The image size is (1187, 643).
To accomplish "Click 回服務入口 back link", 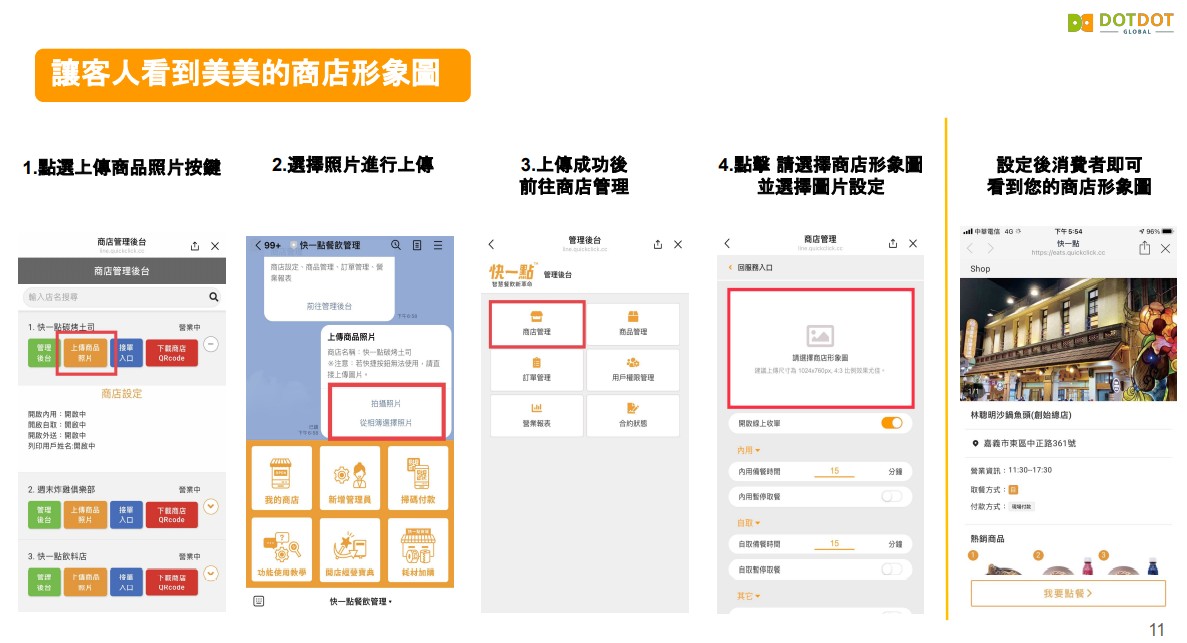I will [750, 267].
